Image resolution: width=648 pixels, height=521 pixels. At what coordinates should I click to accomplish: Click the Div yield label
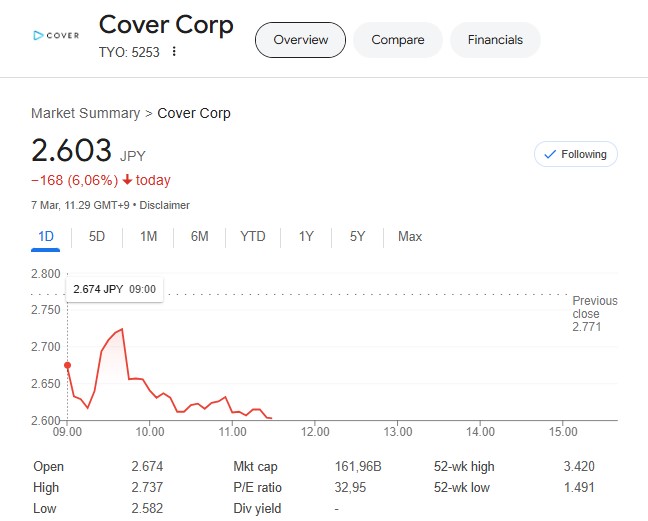pyautogui.click(x=257, y=509)
